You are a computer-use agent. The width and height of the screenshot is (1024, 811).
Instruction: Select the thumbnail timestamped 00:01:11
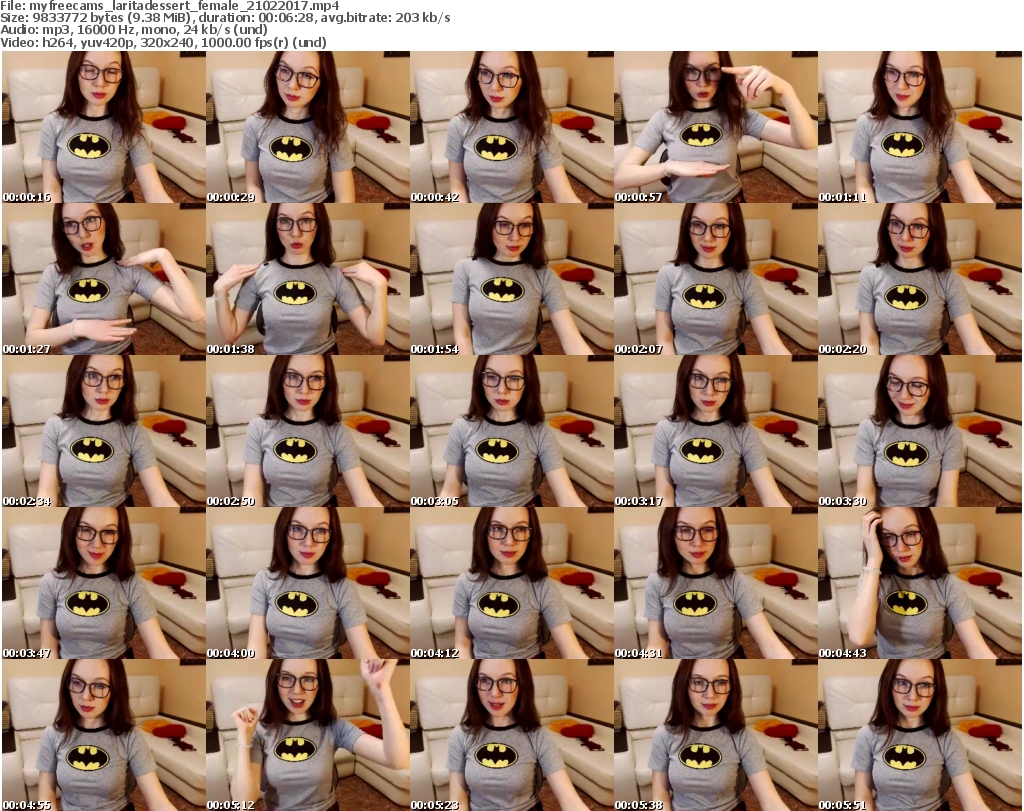tap(920, 127)
